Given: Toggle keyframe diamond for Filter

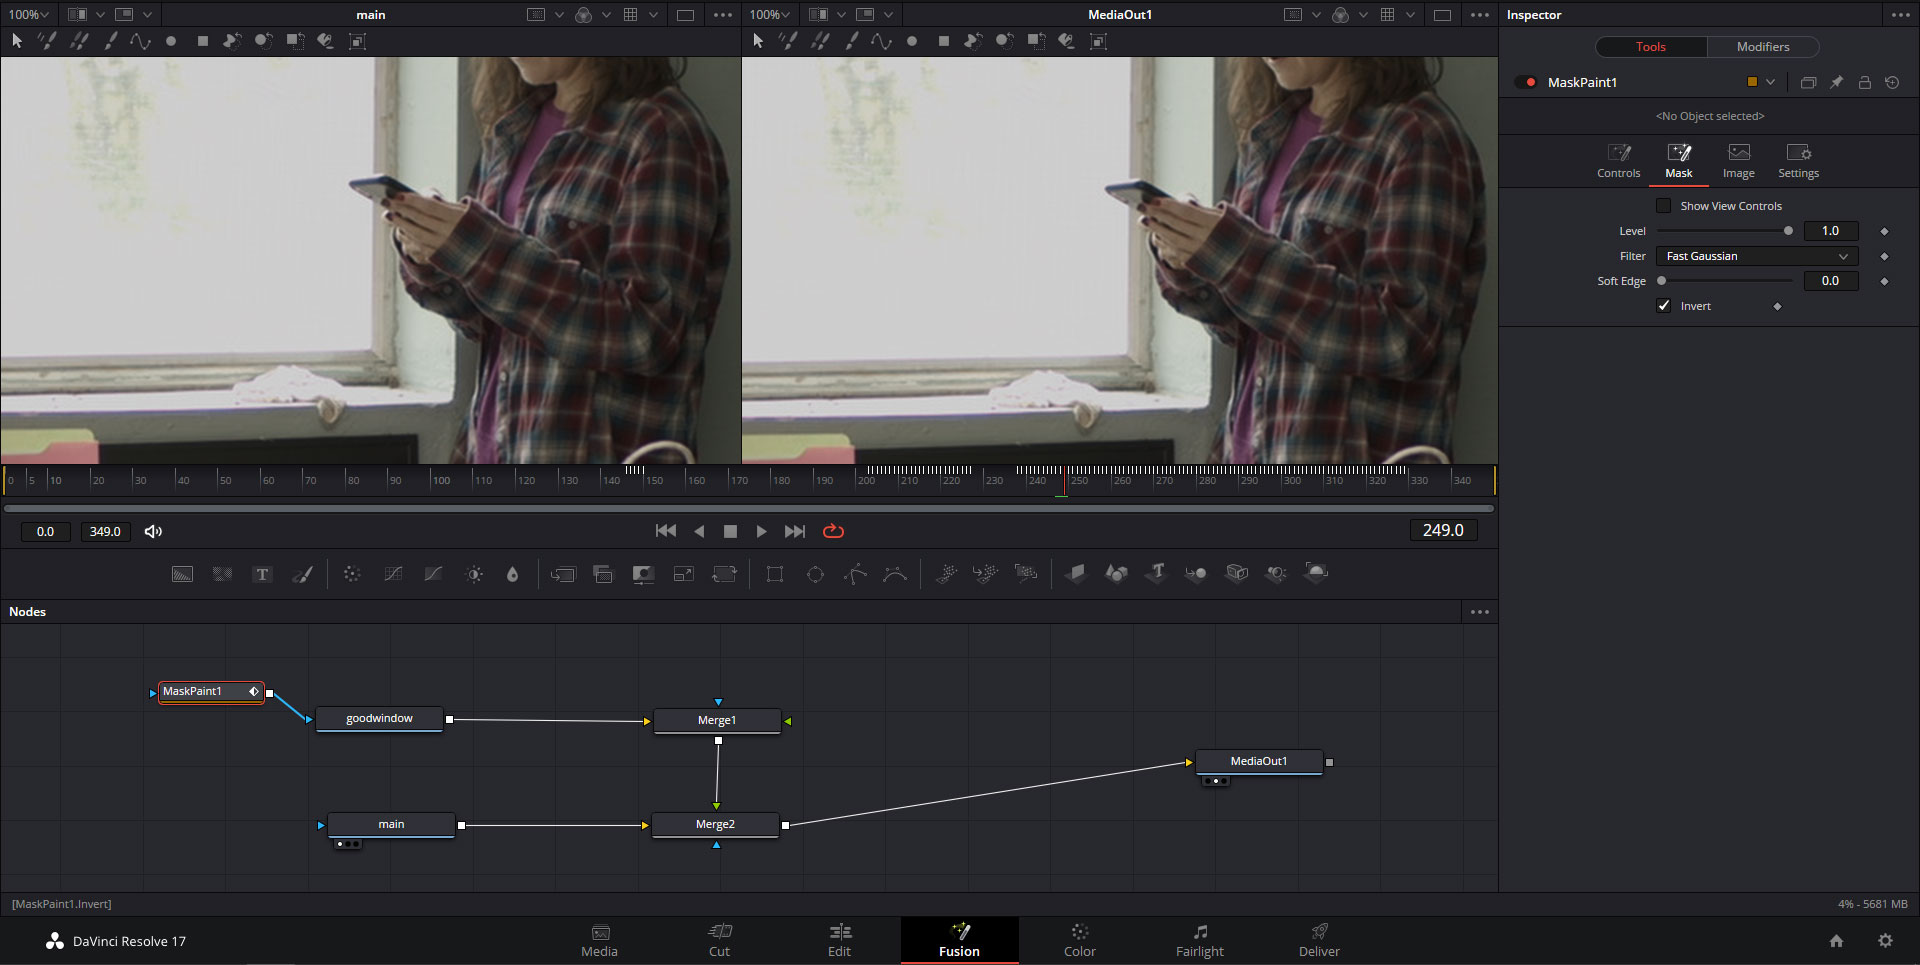Looking at the screenshot, I should tap(1885, 257).
